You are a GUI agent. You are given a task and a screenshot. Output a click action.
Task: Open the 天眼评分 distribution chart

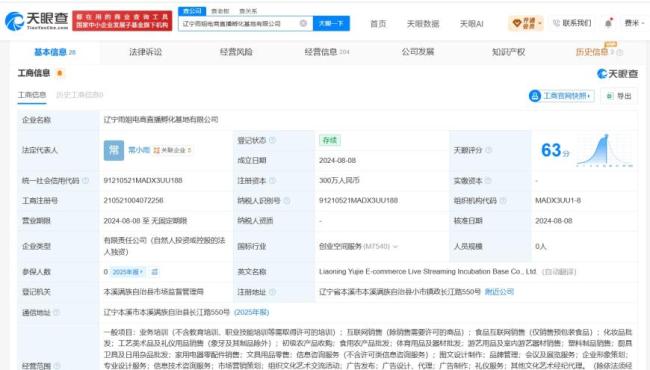[605, 150]
